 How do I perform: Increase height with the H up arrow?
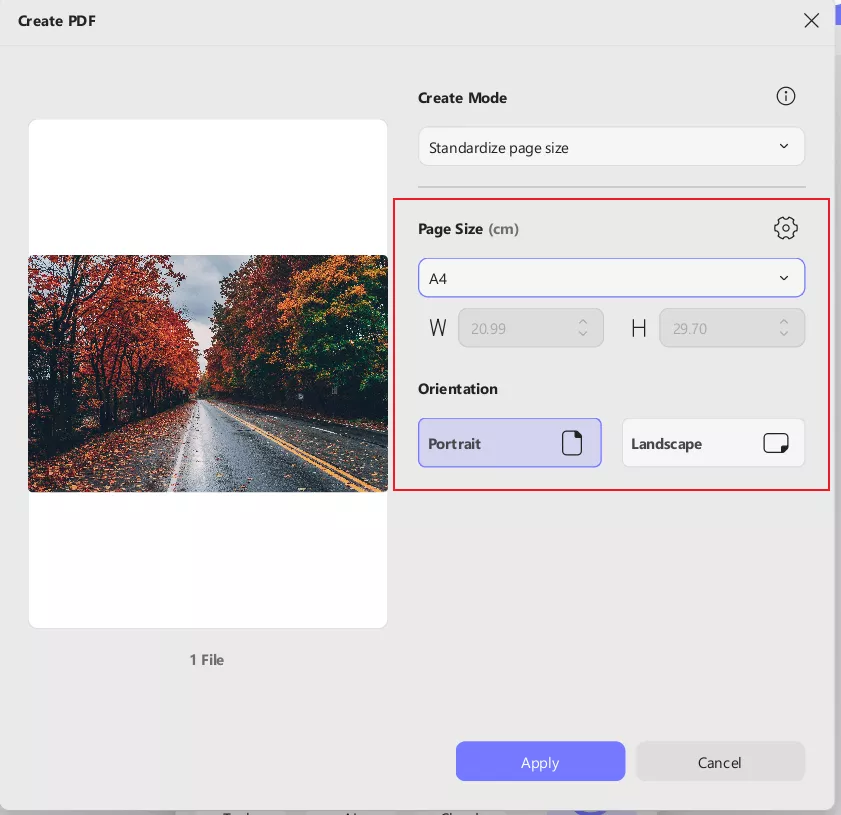click(784, 321)
